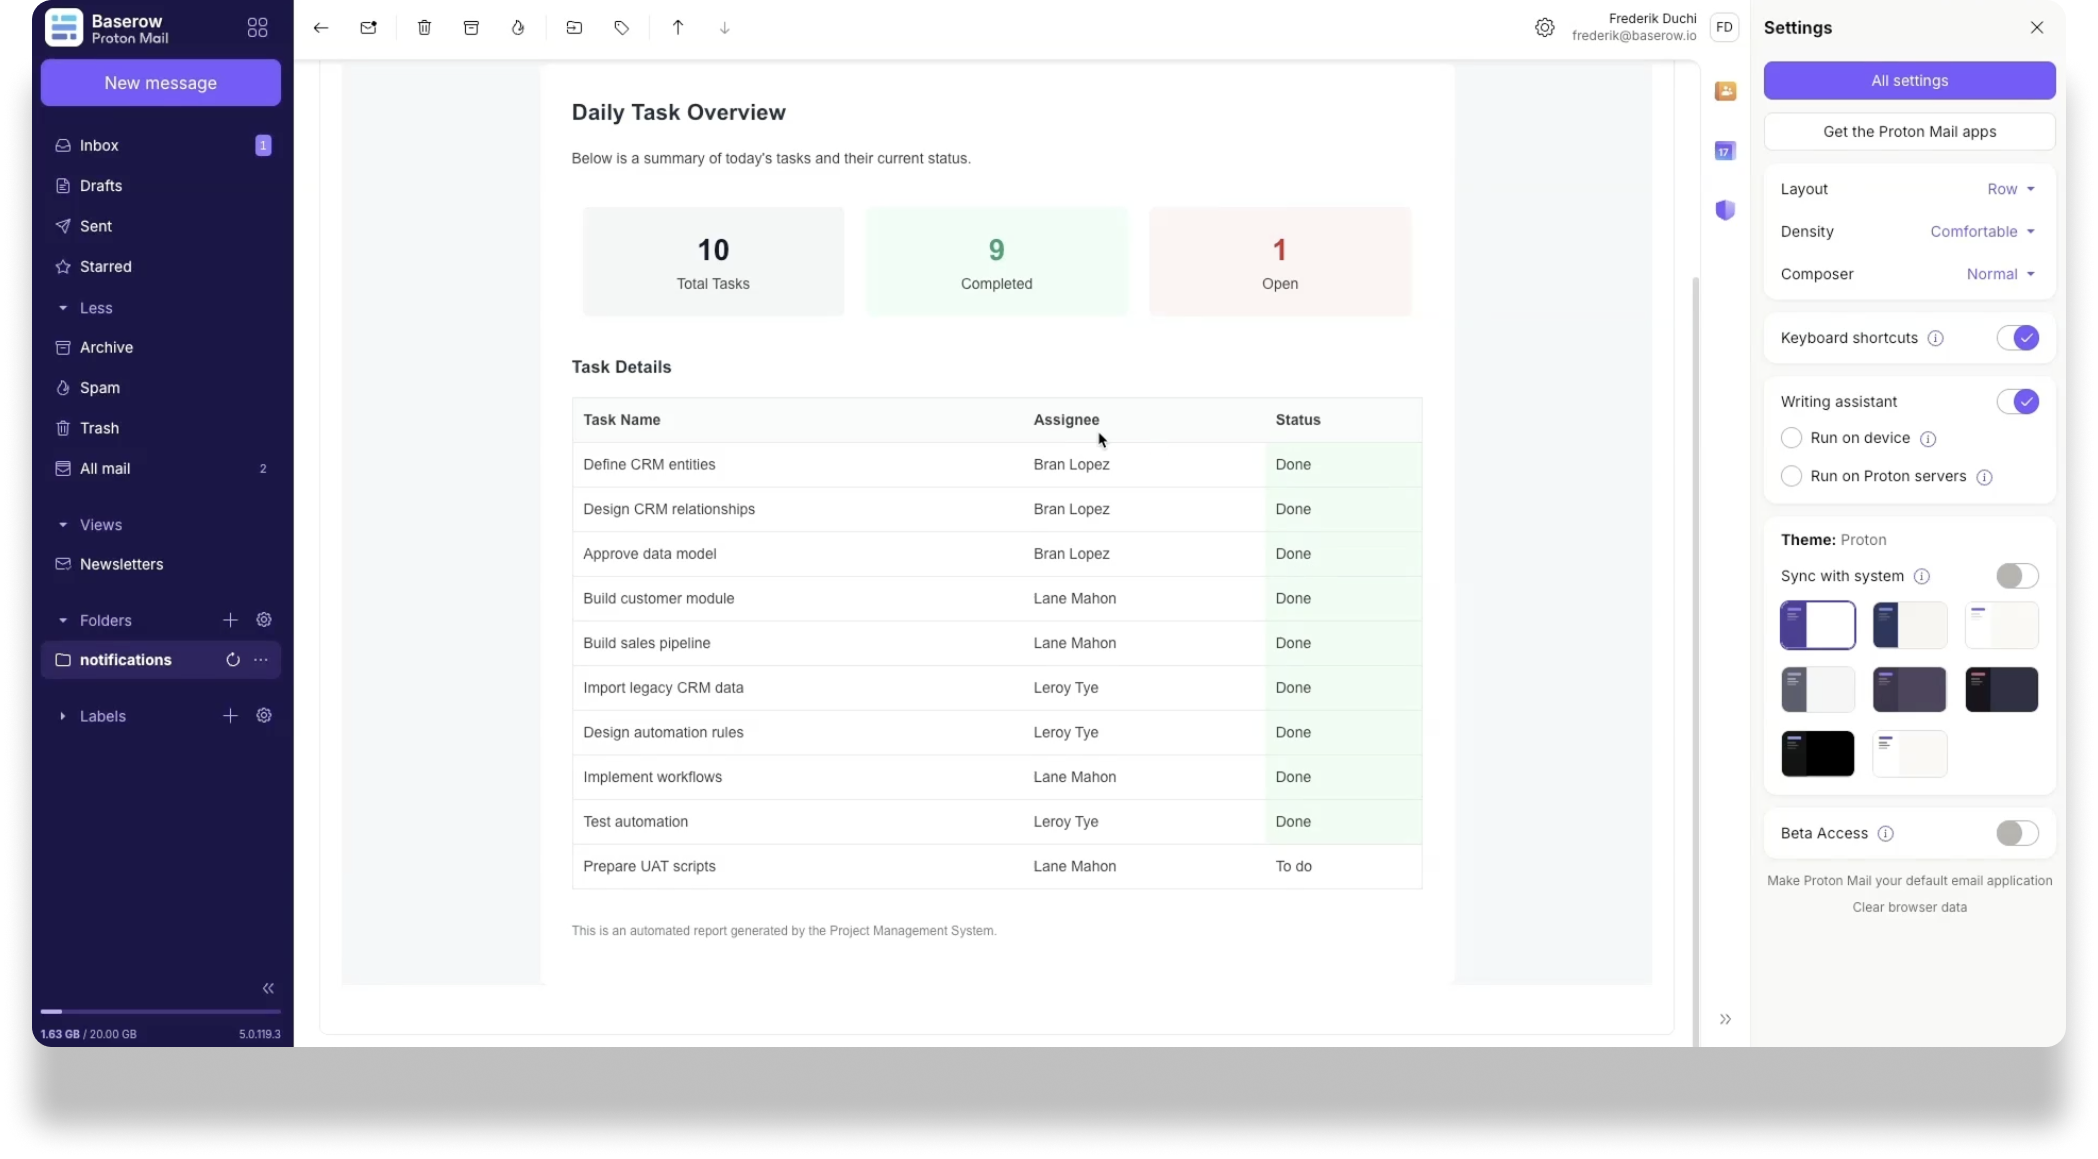Open the Trash folder
This screenshot has width=2098, height=1159.
(160, 428)
